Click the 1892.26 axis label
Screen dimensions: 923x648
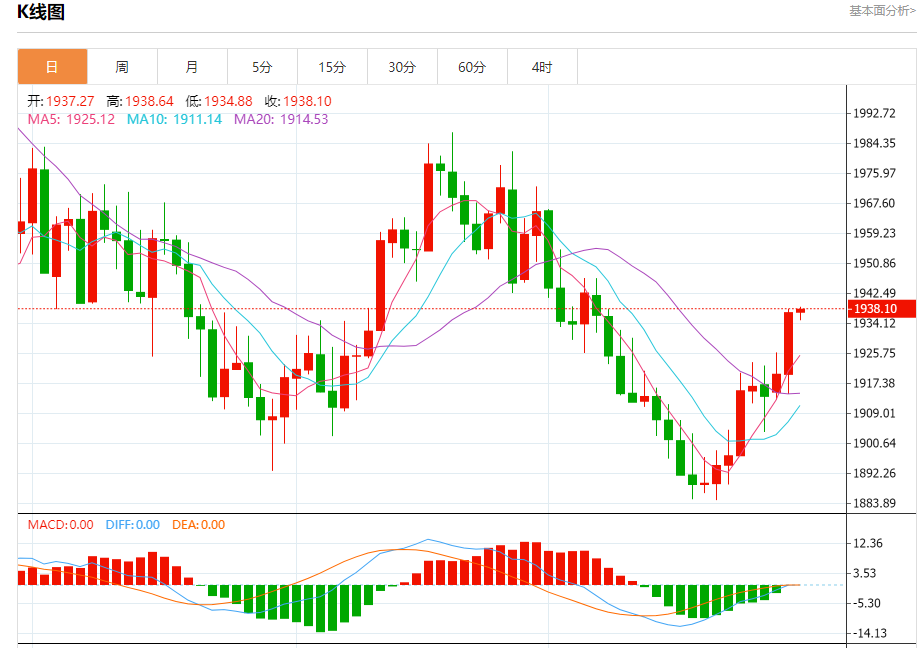tap(874, 473)
